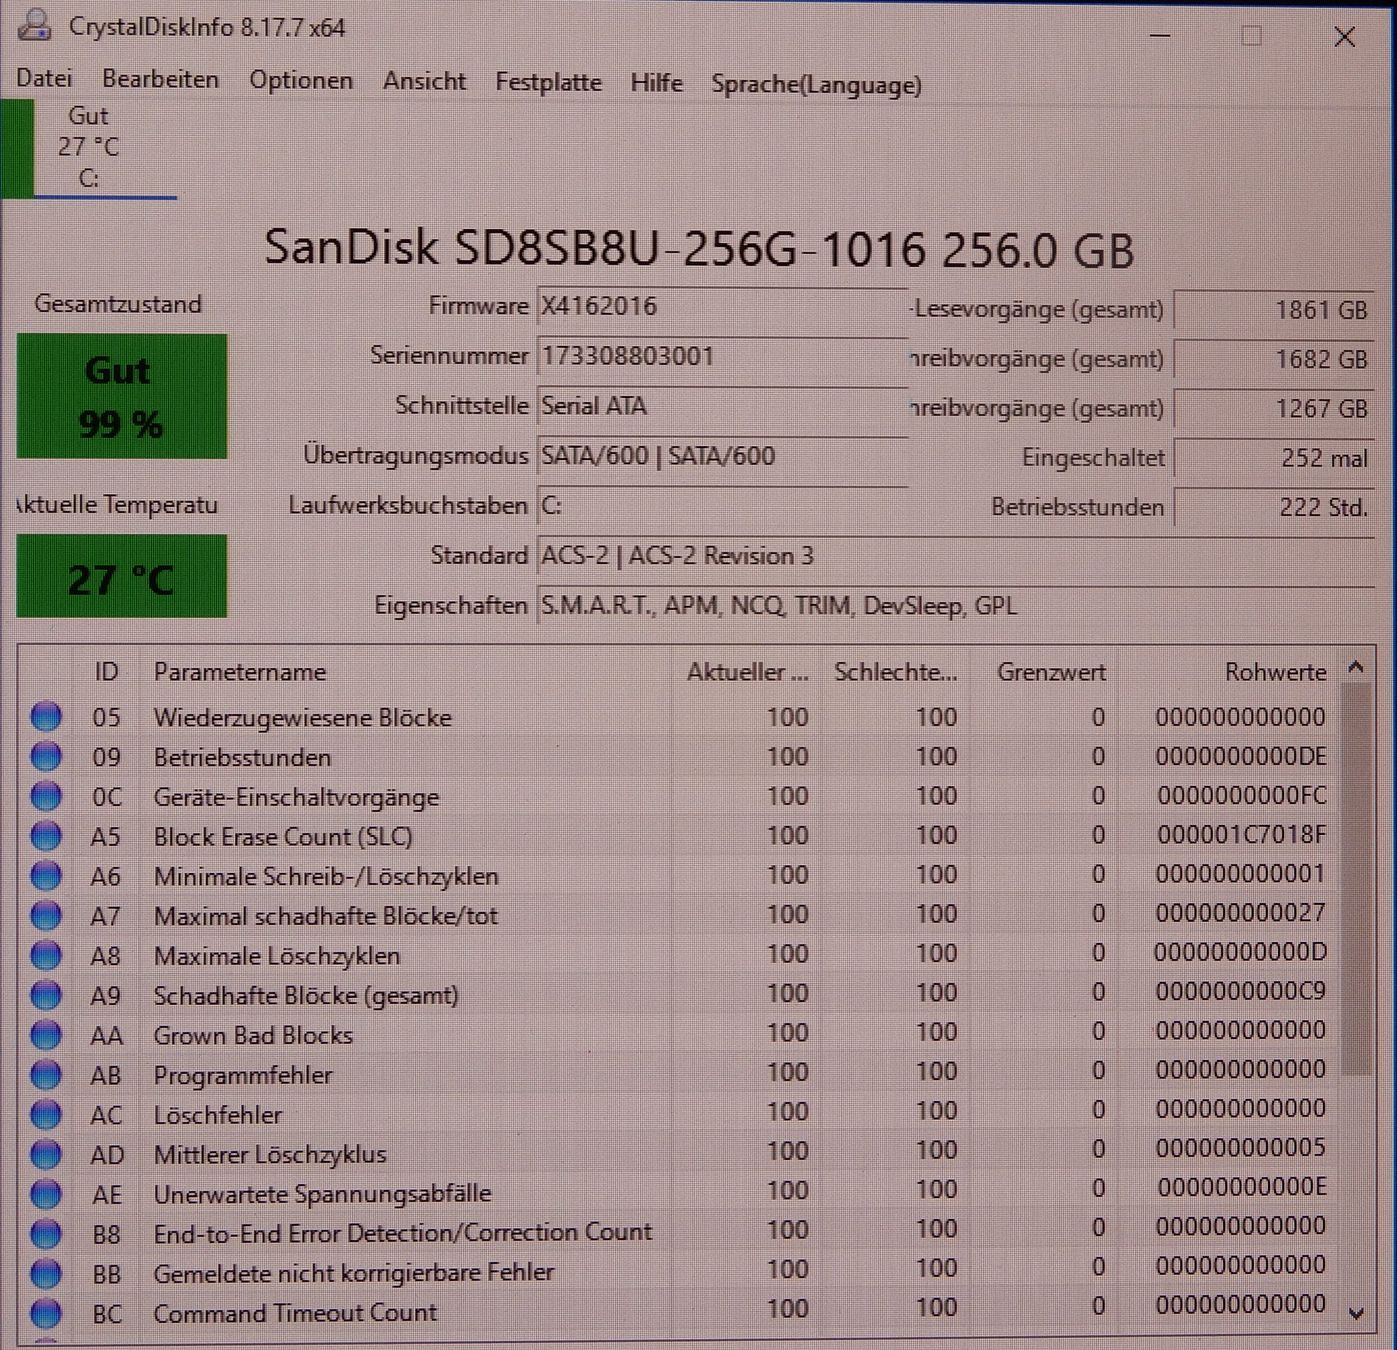This screenshot has width=1397, height=1350.
Task: Click the Laufwerksbuchstaben field C:
Action: [x=722, y=506]
